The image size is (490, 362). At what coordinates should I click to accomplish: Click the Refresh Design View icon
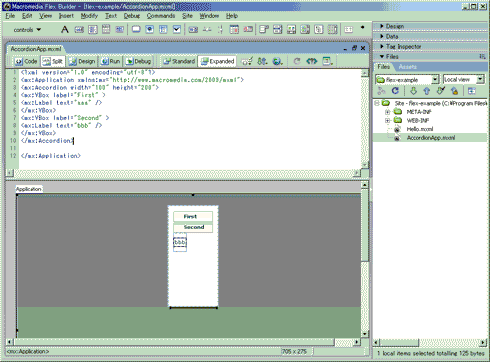pos(297,61)
